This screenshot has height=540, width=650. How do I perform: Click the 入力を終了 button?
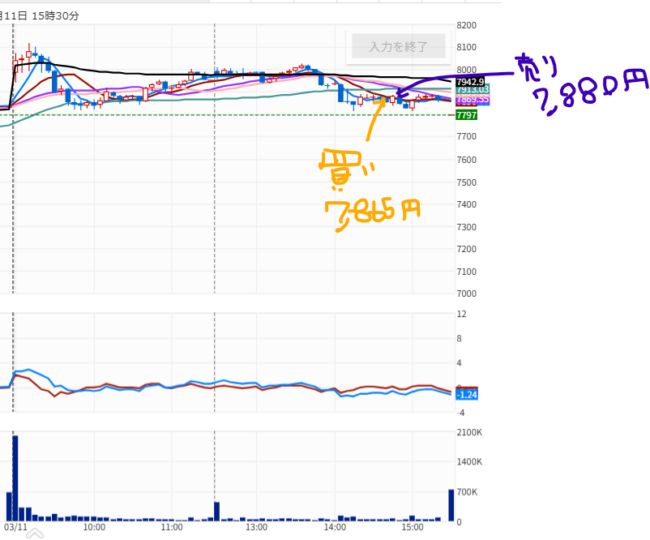click(x=398, y=47)
